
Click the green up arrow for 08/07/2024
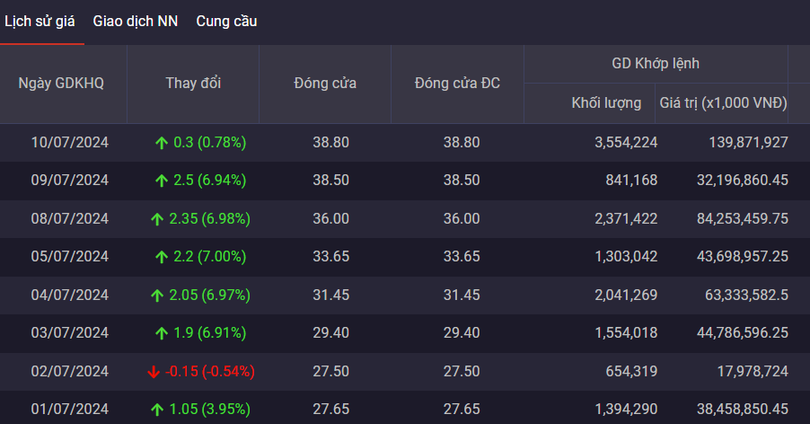pos(157,219)
